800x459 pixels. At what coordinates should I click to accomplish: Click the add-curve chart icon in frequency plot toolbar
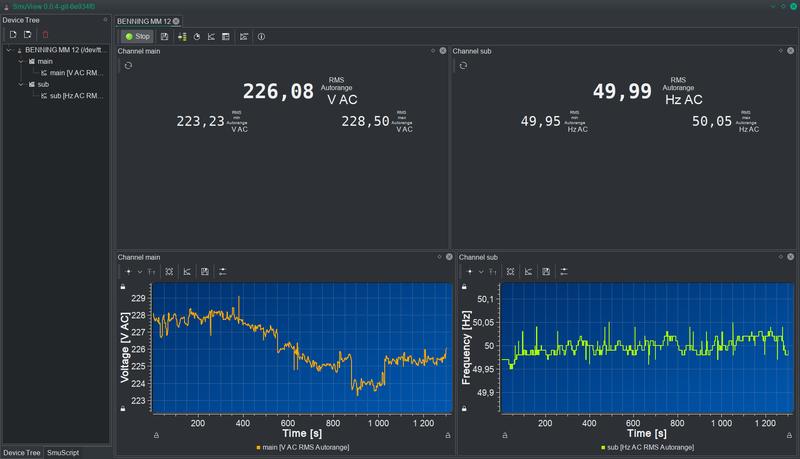528,271
